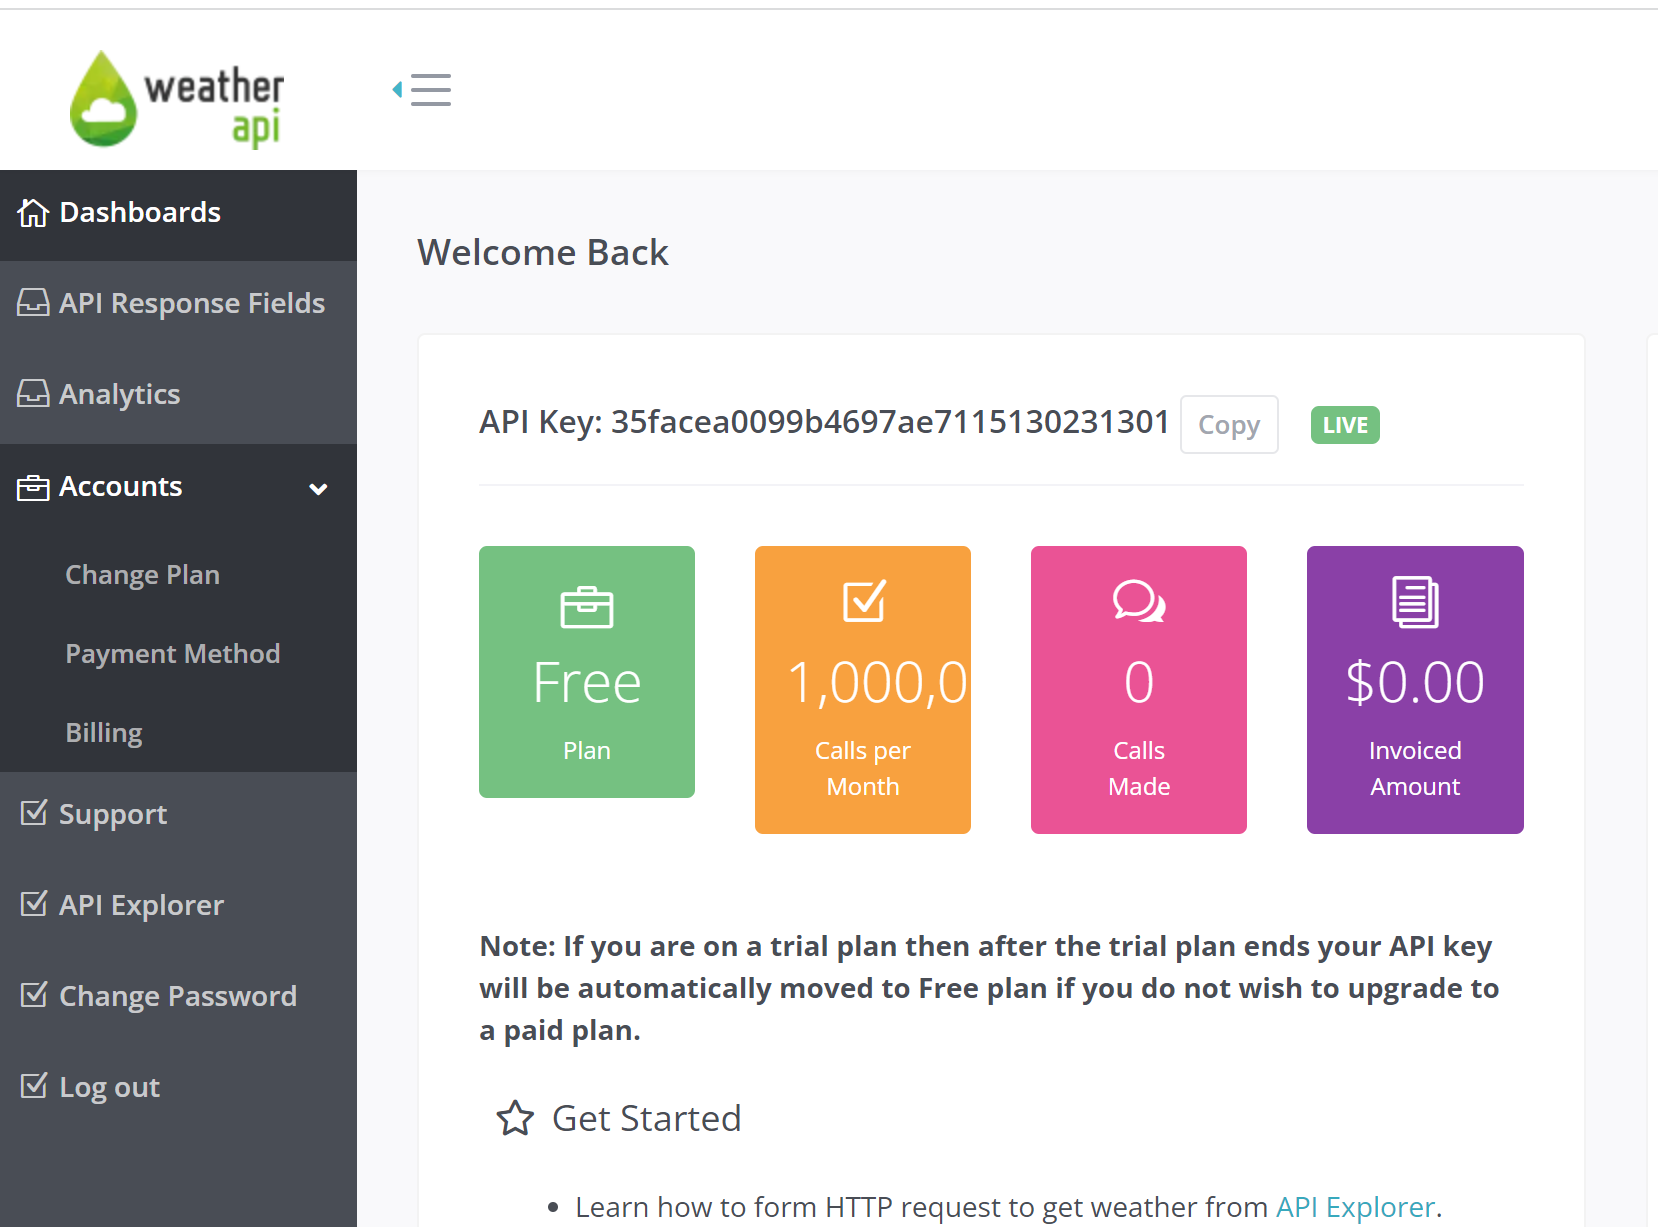
Task: Click the inbox icon next to Analytics
Action: tap(33, 394)
